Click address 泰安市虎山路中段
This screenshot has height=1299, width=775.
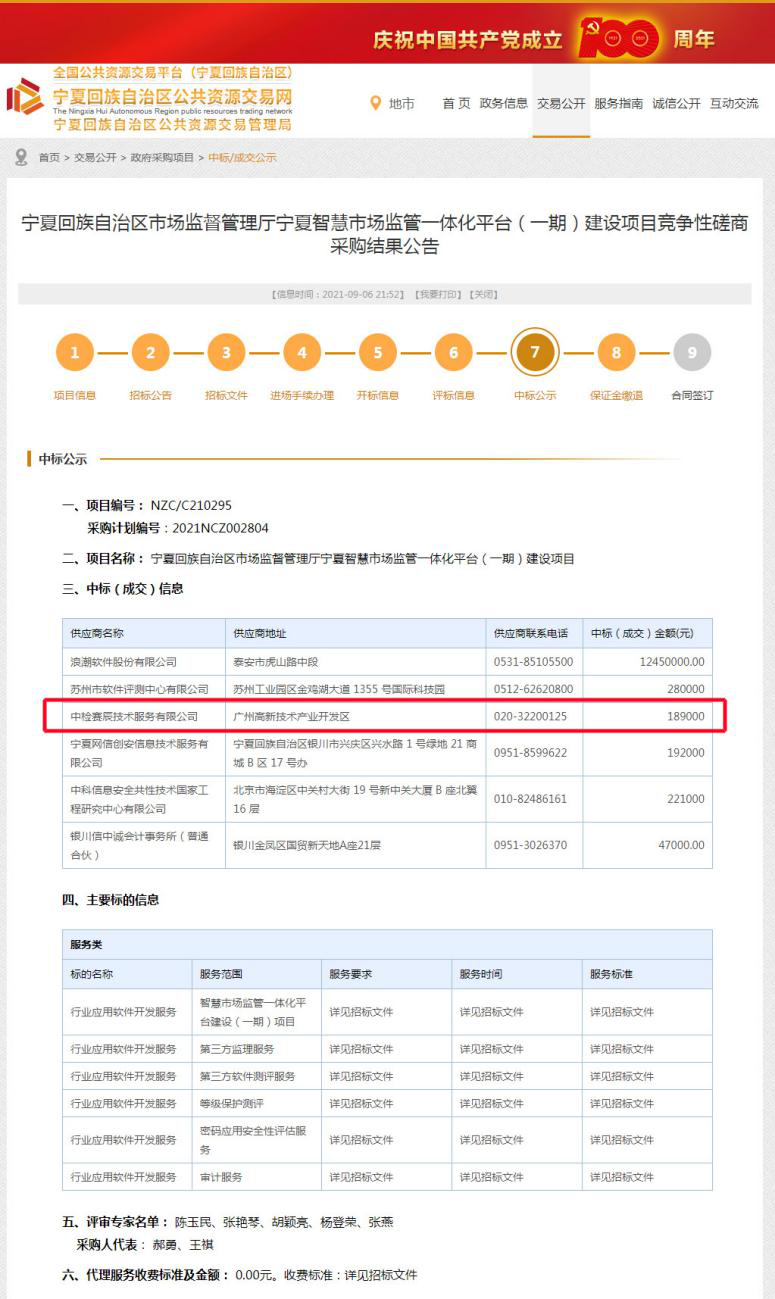[x=275, y=662]
